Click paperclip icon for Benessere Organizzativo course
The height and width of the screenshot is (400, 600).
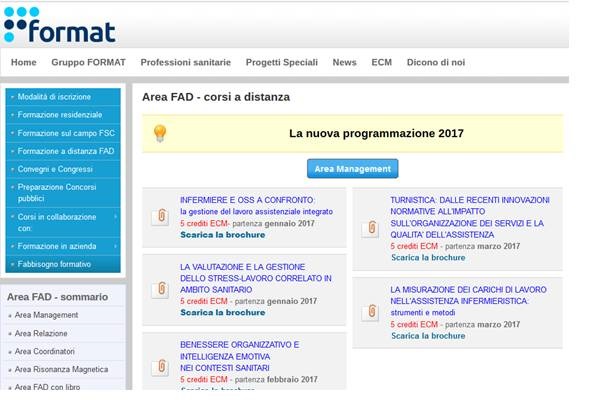[159, 366]
